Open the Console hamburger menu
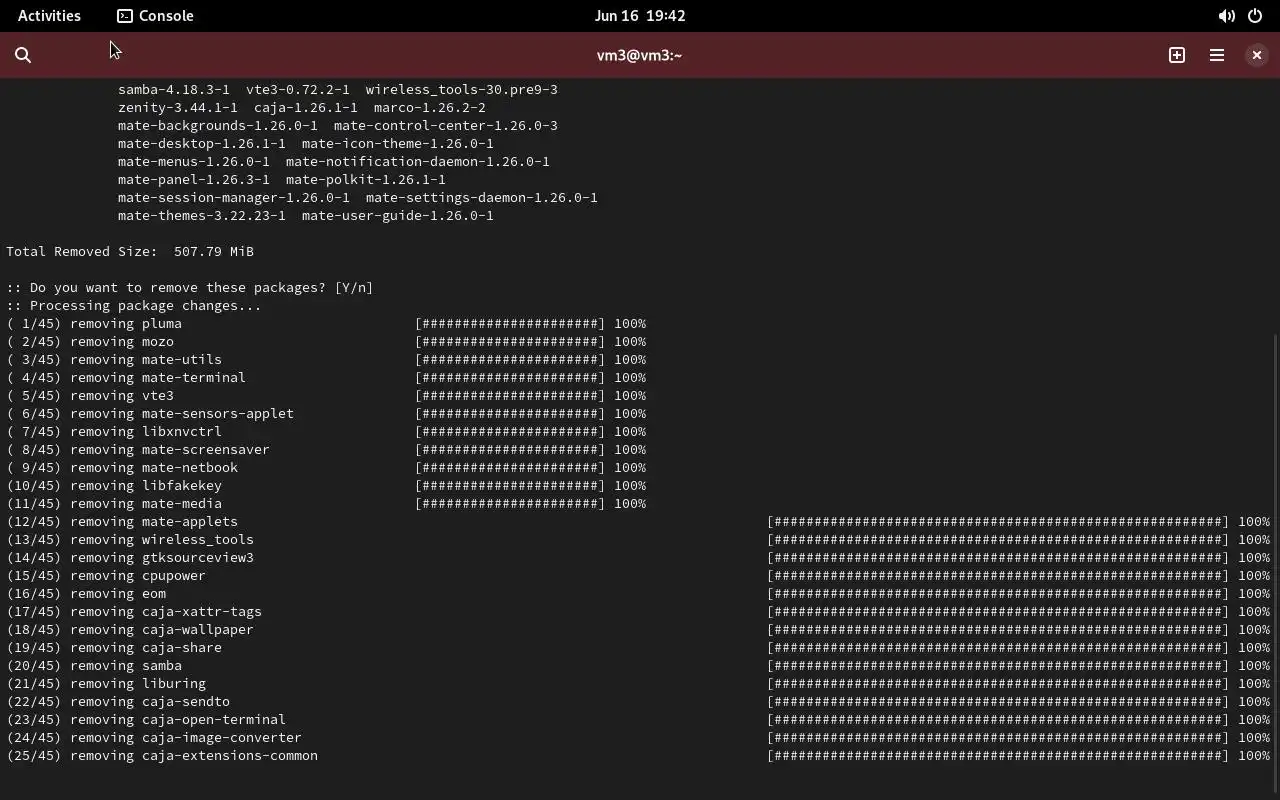 pos(1217,56)
